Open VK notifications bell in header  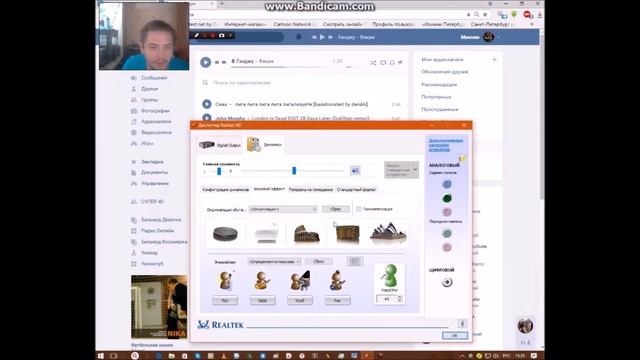298,37
